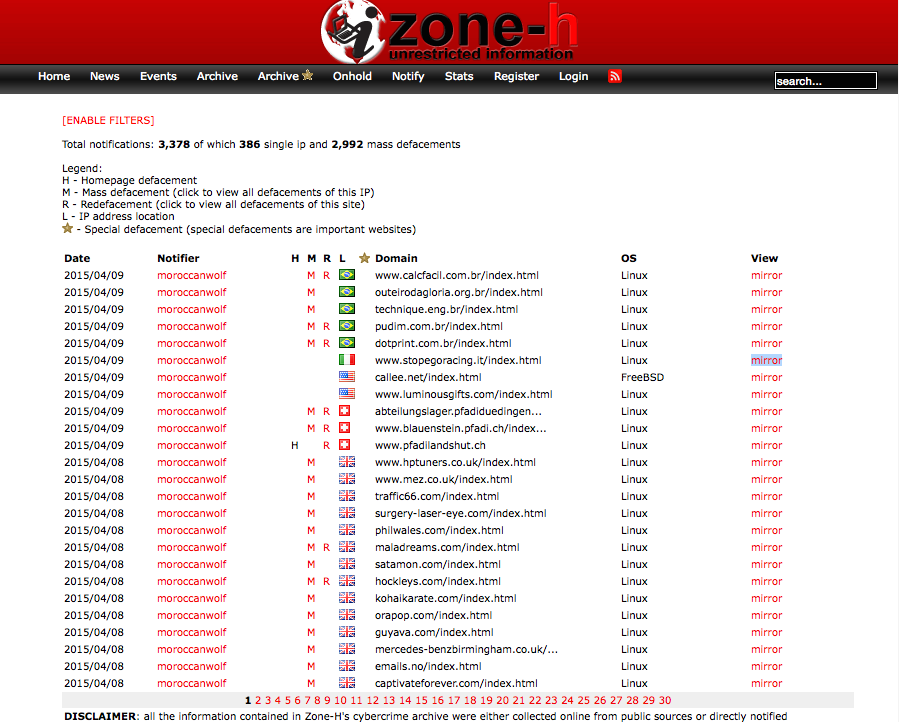The height and width of the screenshot is (722, 899).
Task: Click R redefacement link for pfadilandshut.ch
Action: tap(326, 446)
